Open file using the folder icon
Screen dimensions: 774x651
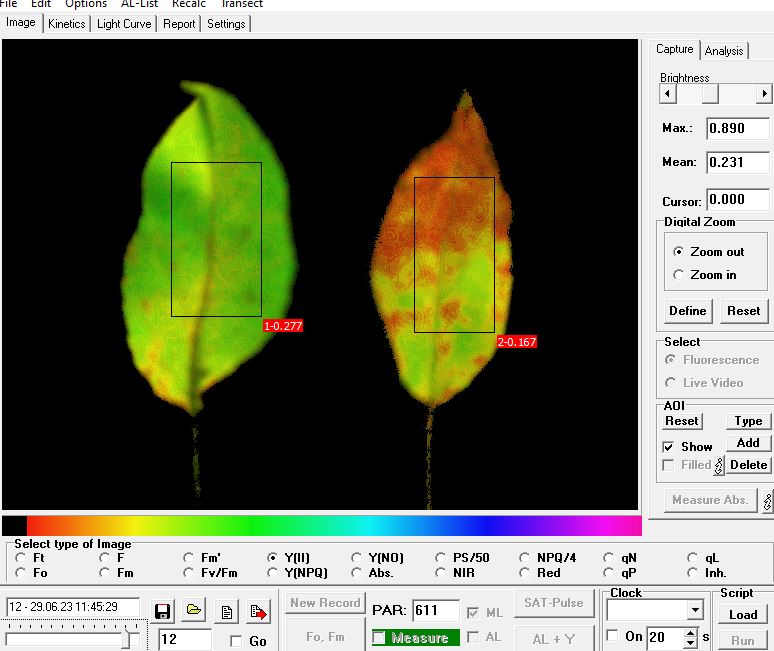(194, 611)
